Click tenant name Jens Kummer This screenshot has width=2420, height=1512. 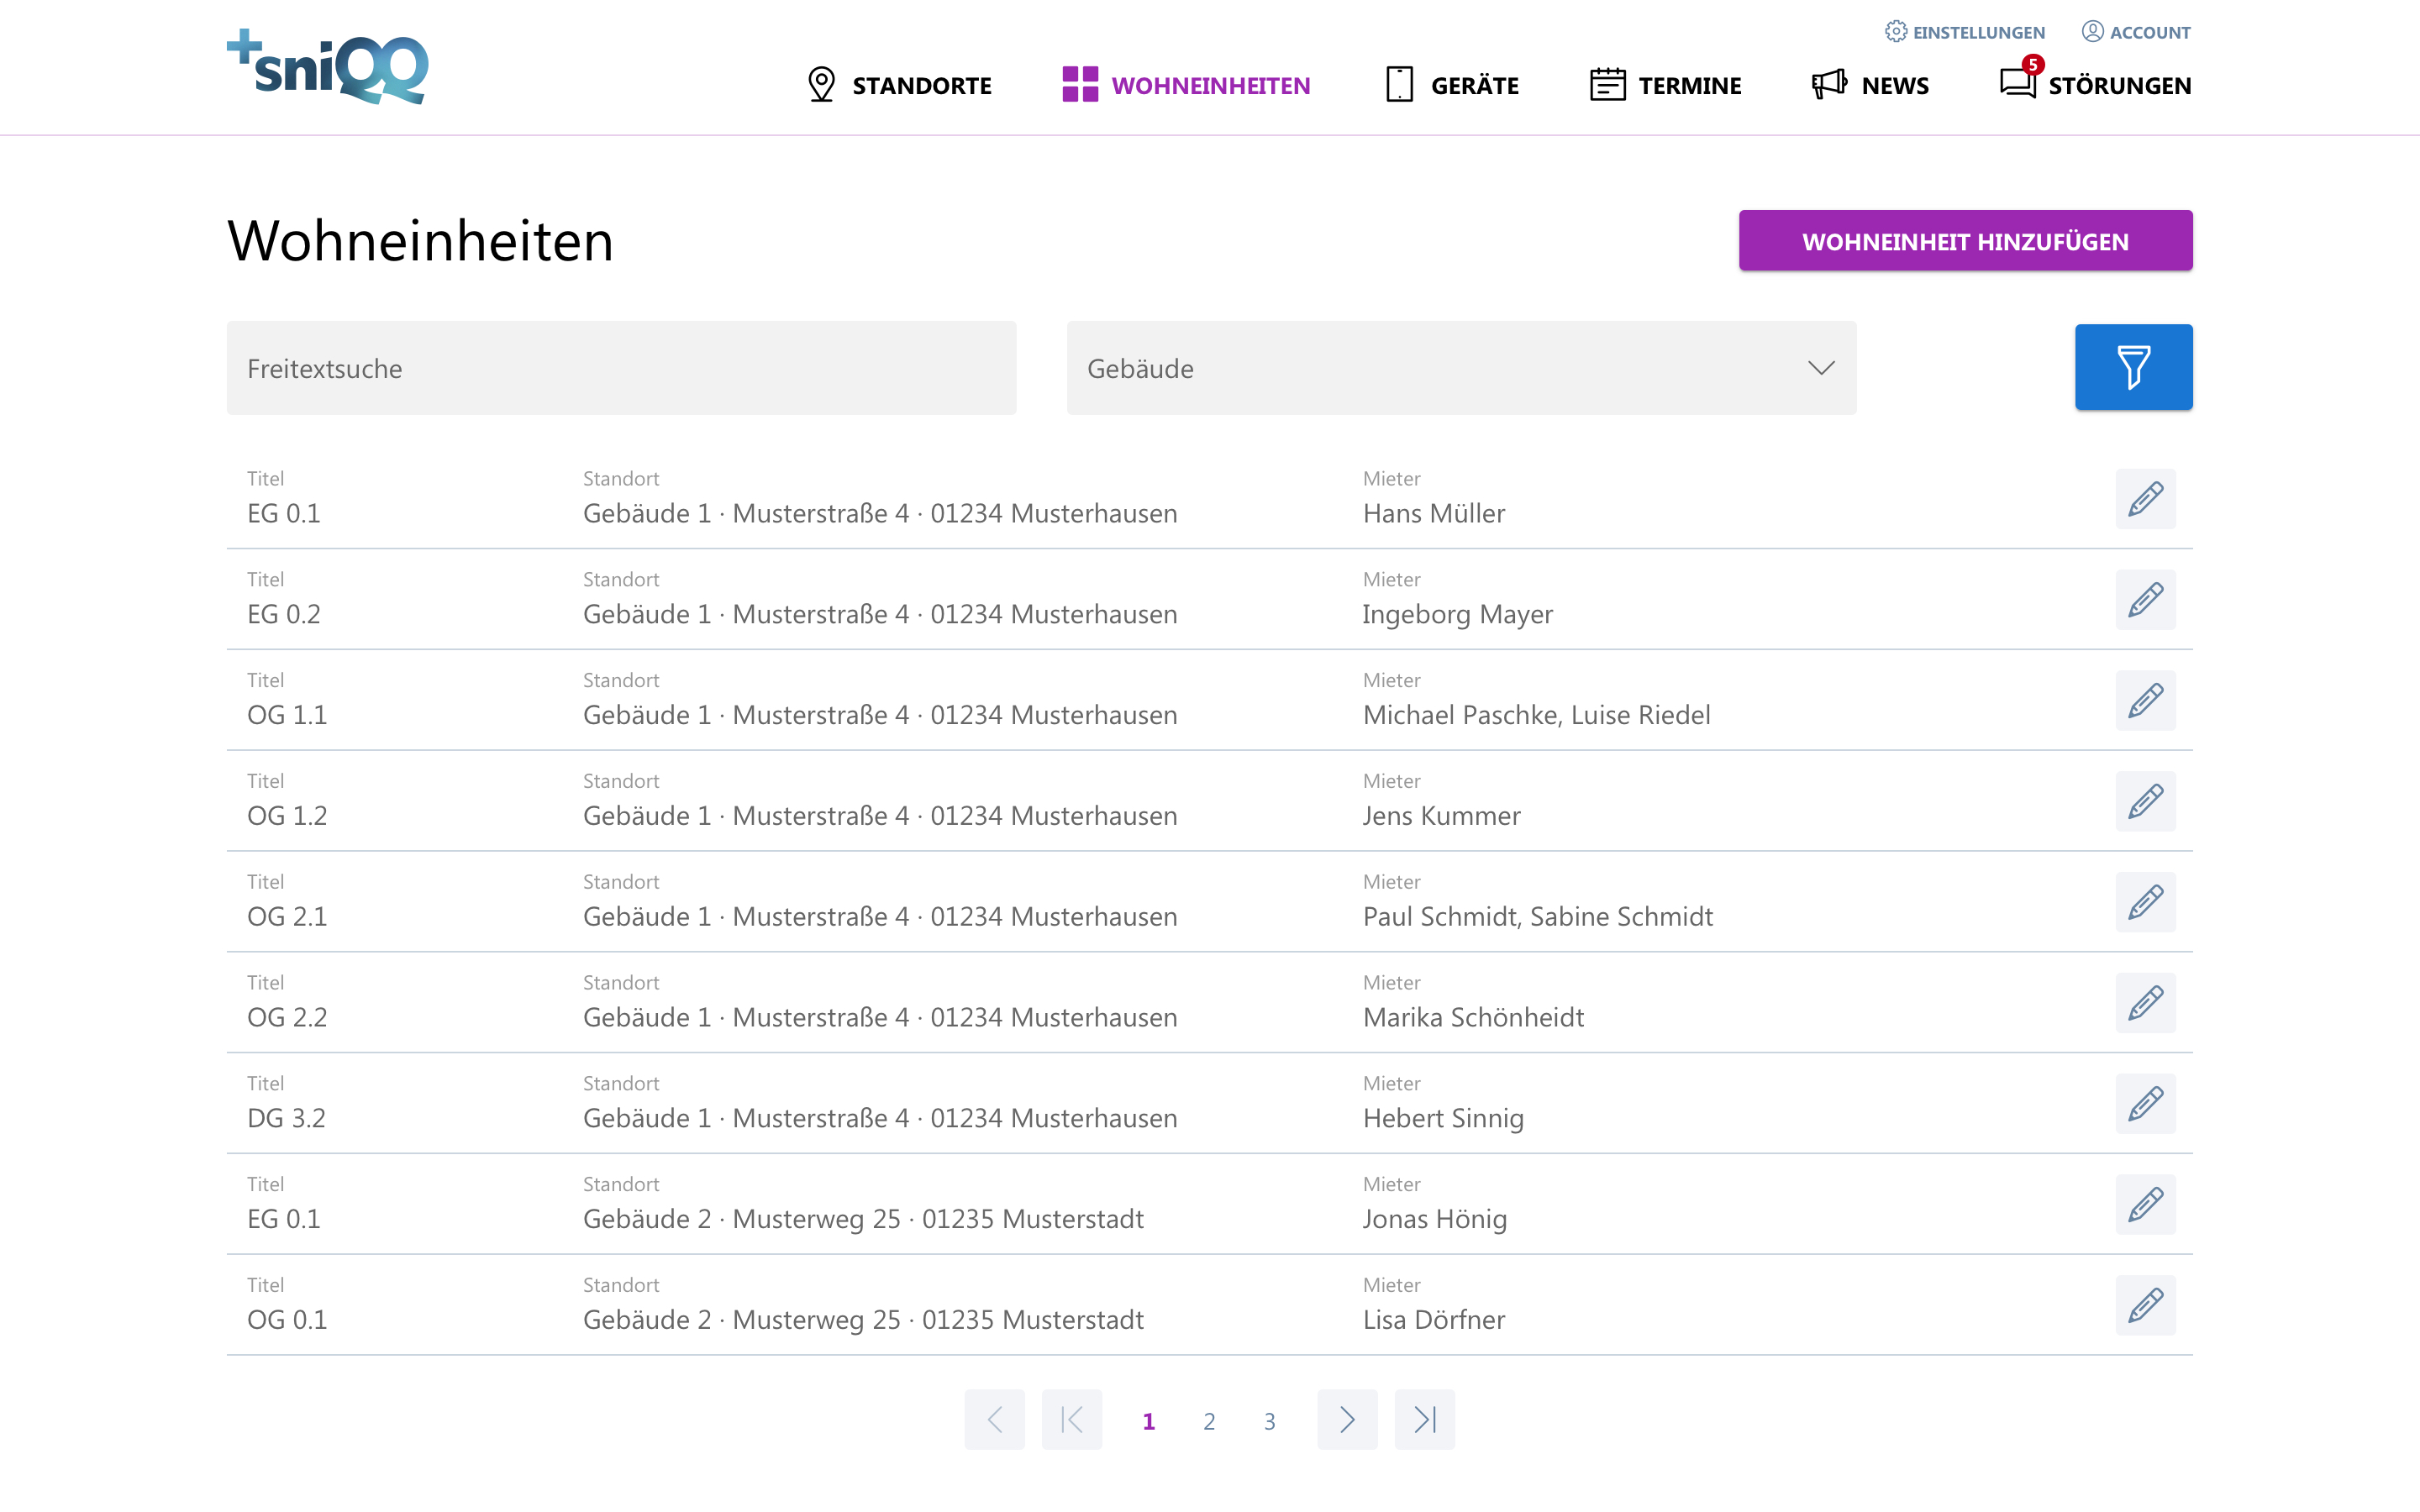(x=1441, y=816)
